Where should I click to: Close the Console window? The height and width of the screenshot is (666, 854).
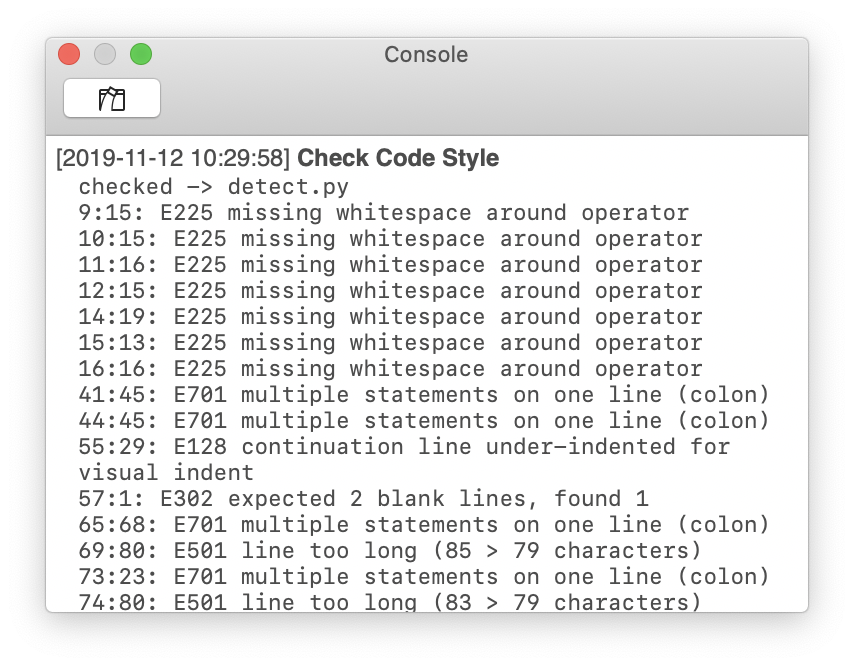(69, 54)
